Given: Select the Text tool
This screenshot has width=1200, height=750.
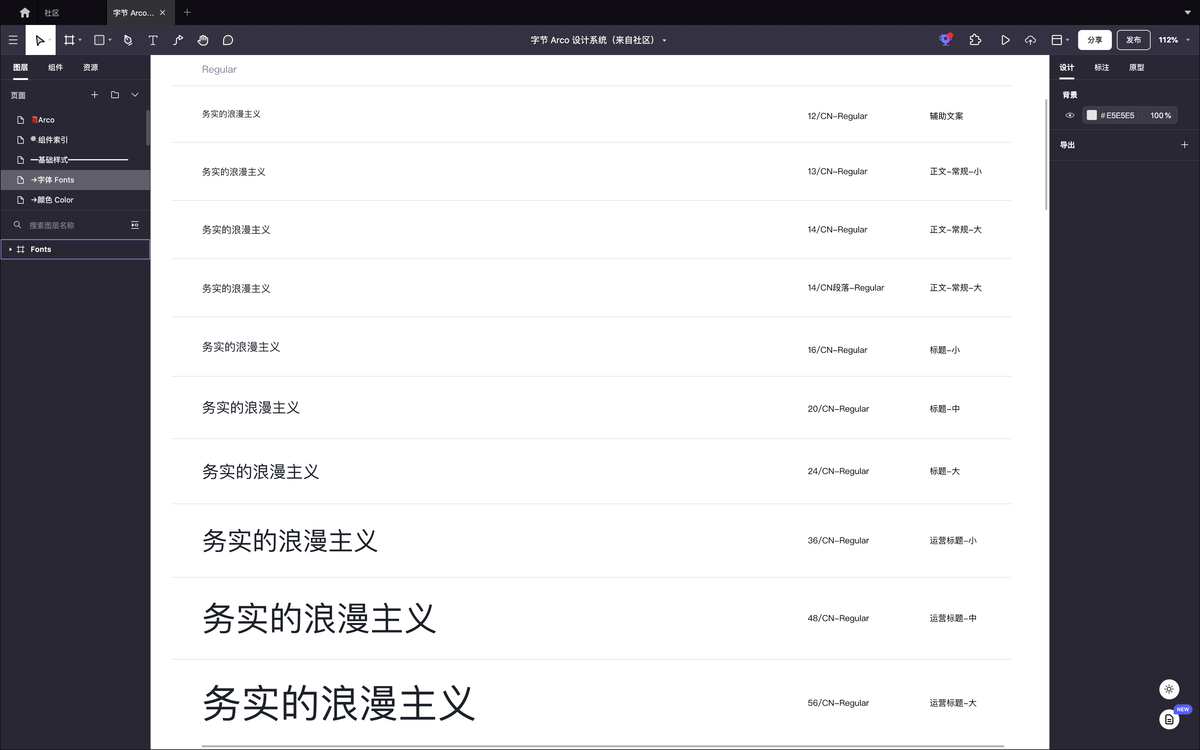Looking at the screenshot, I should pos(153,40).
